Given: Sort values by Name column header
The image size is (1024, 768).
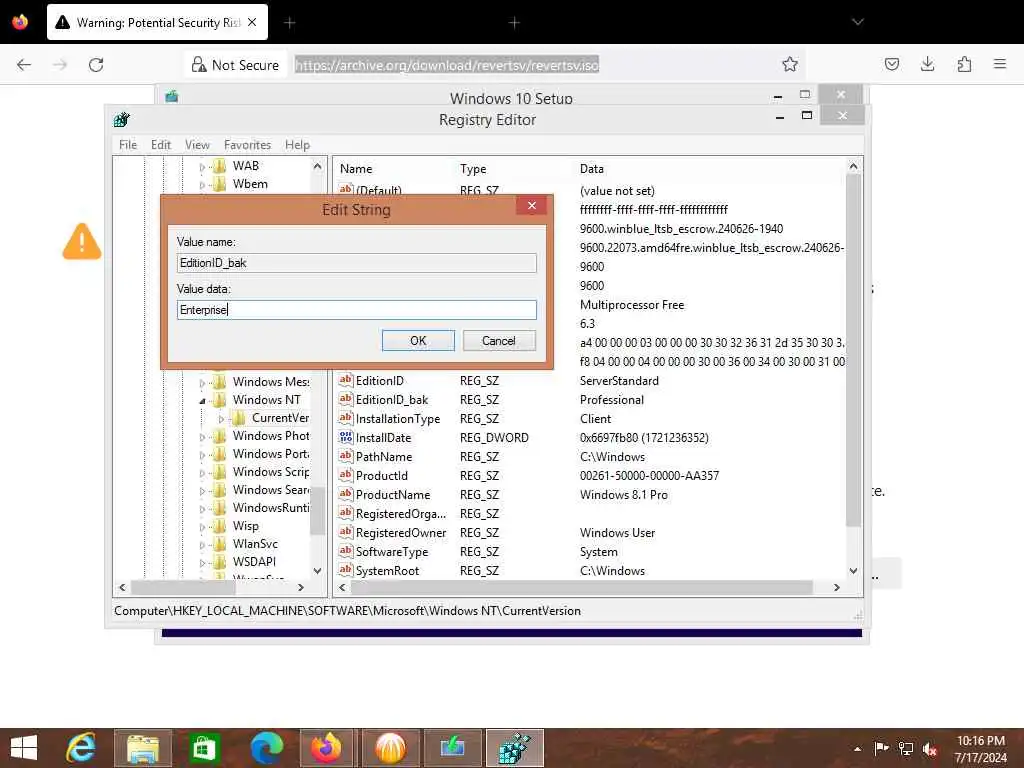Looking at the screenshot, I should (x=356, y=168).
